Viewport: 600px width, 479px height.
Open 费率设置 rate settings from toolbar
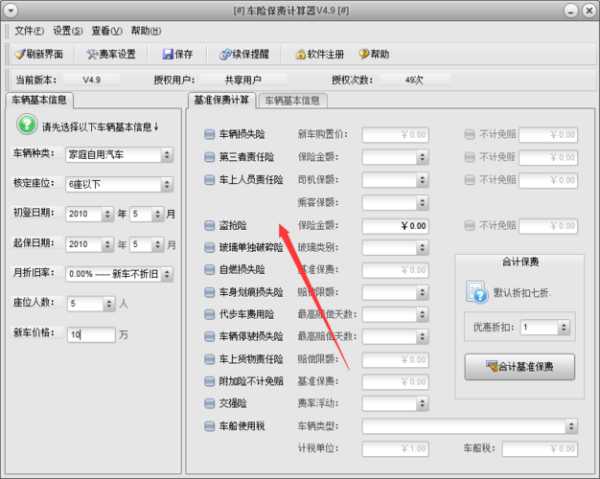click(x=93, y=54)
